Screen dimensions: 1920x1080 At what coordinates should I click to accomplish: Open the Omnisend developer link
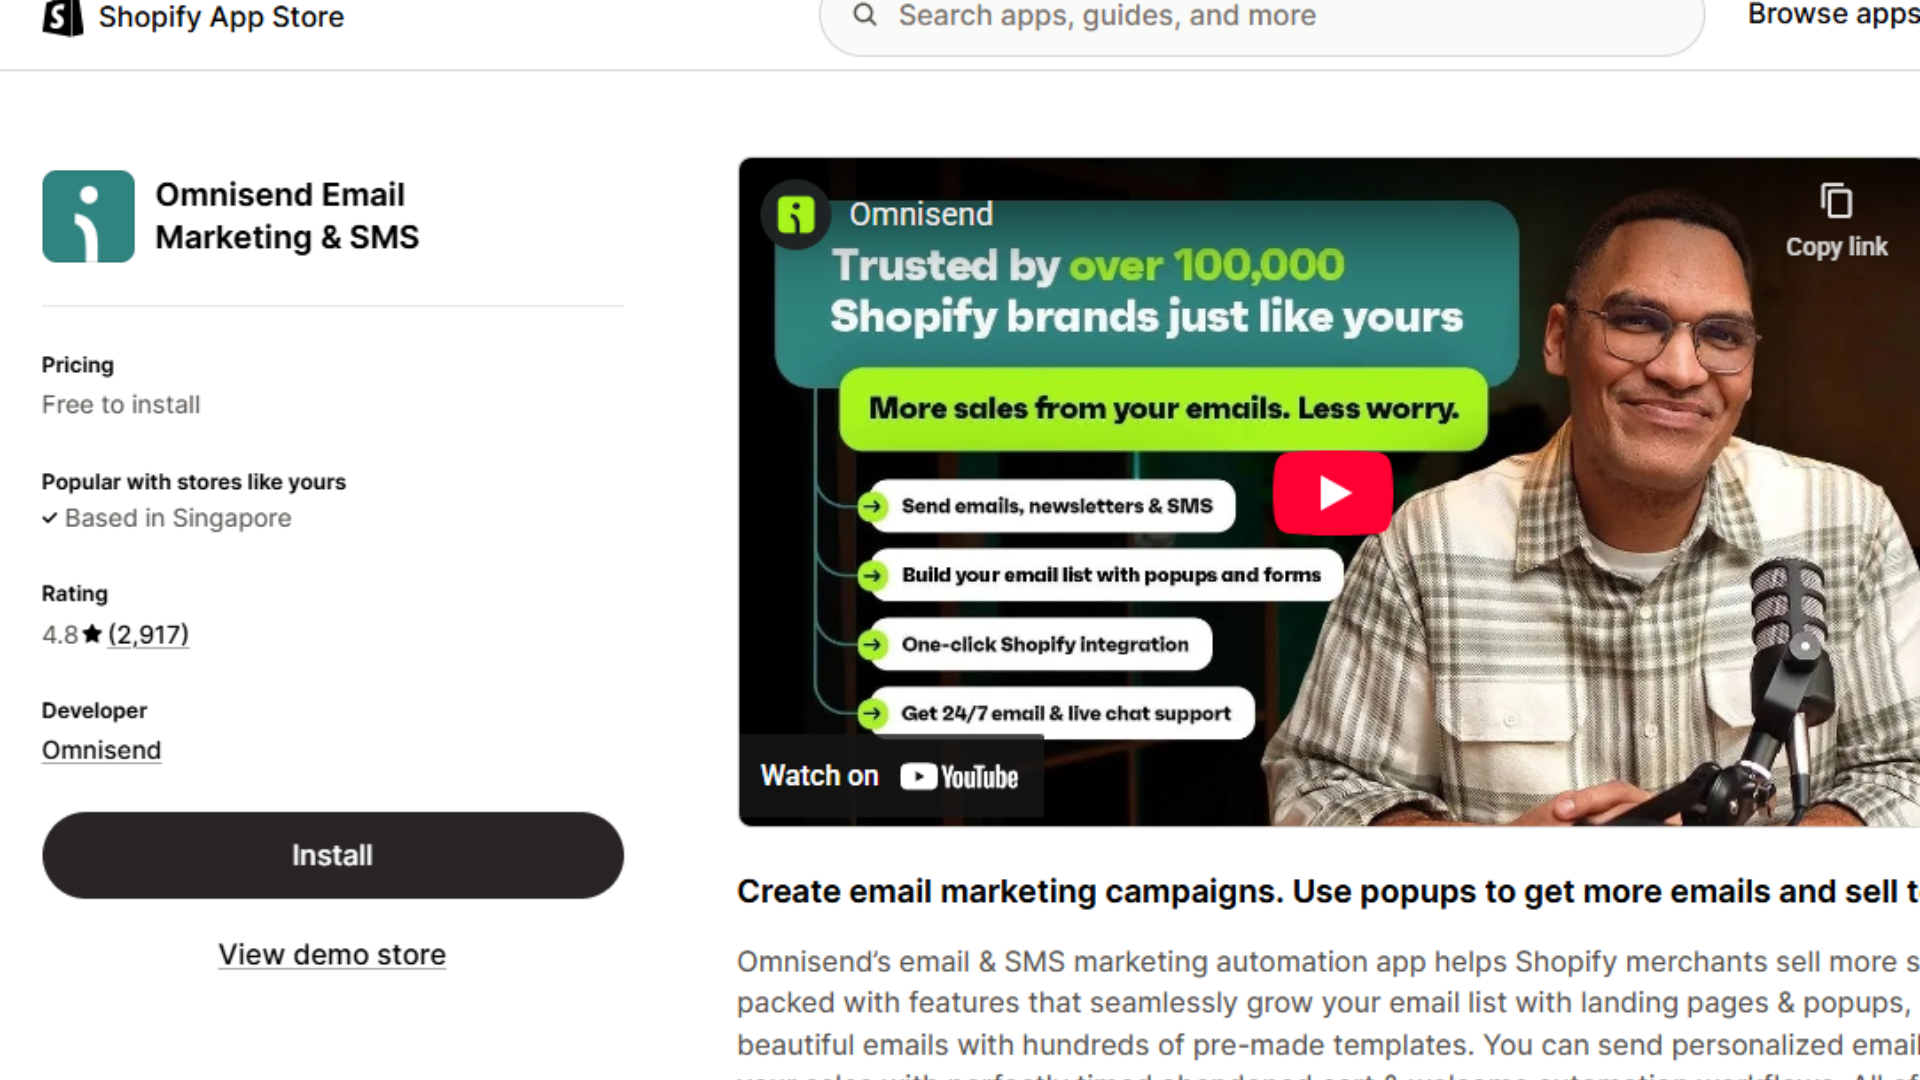tap(101, 750)
